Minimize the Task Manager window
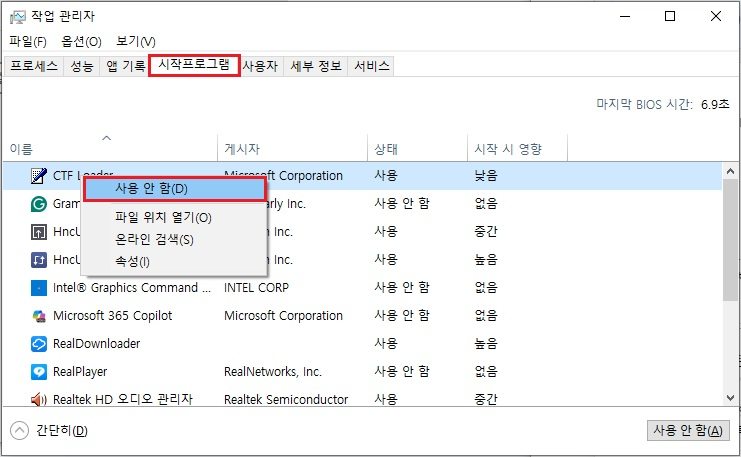The height and width of the screenshot is (457, 741). pos(625,17)
